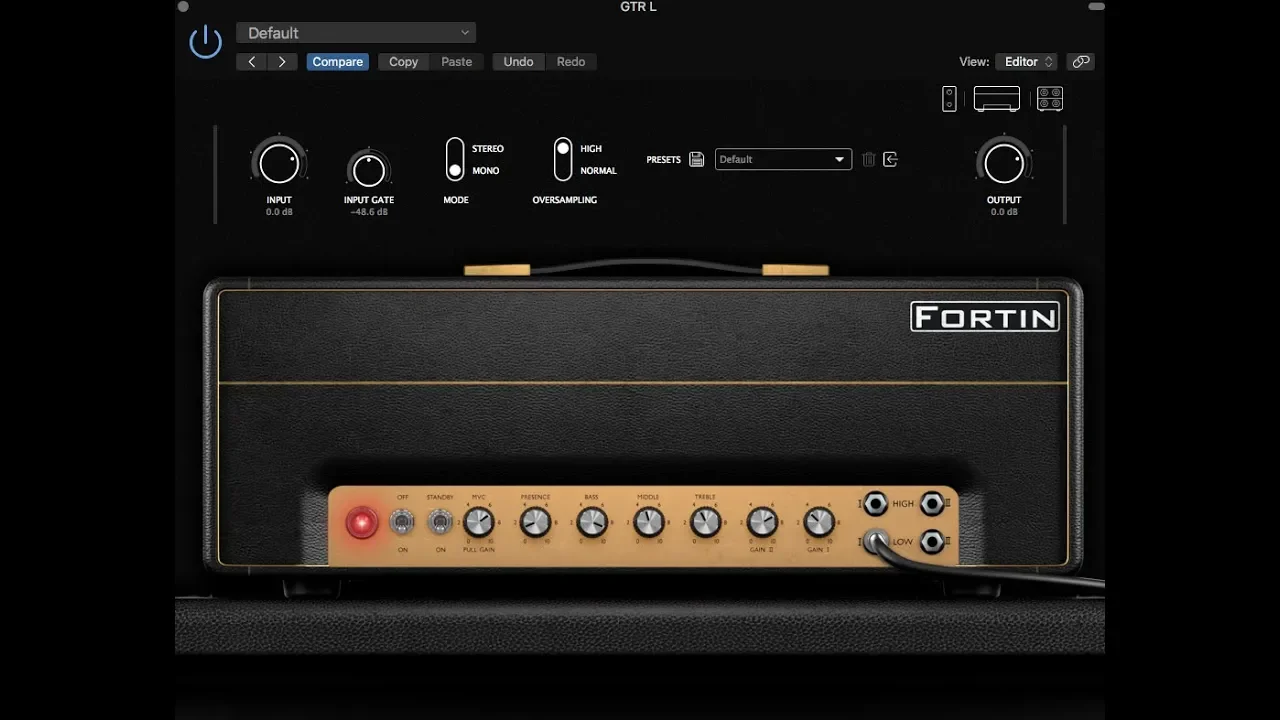Close the GTR L plugin window
Image resolution: width=1280 pixels, height=720 pixels.
183,7
